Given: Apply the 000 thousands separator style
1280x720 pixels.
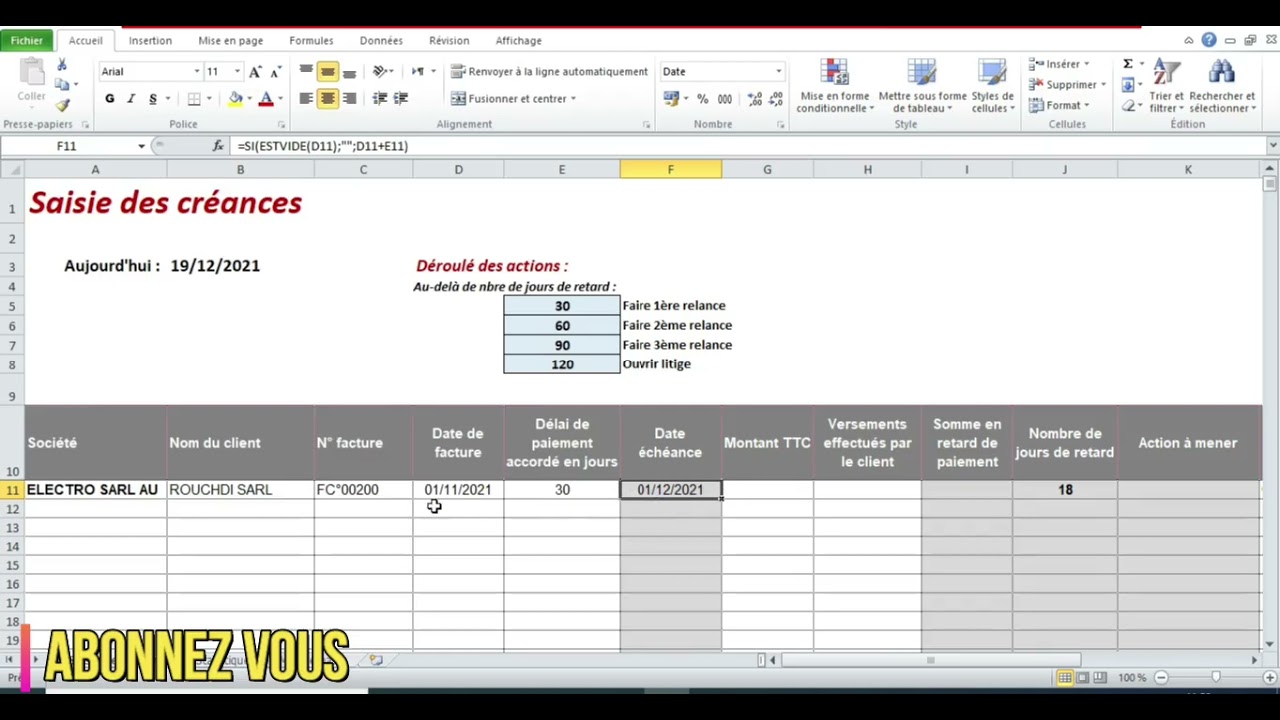Looking at the screenshot, I should (x=724, y=99).
